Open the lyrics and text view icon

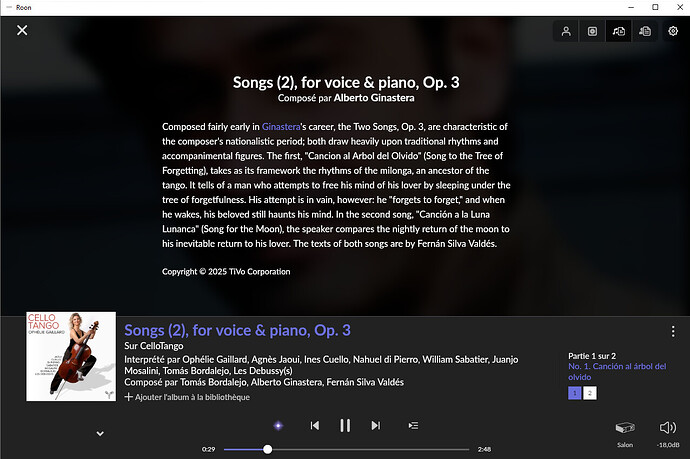[x=645, y=31]
